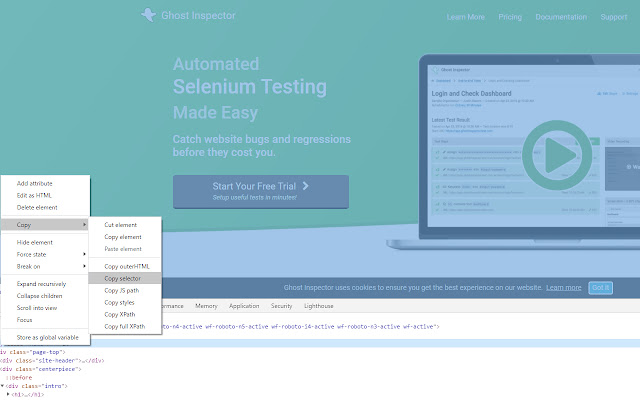Image resolution: width=640 pixels, height=400 pixels.
Task: Click the chevron arrow on Start Your Free Trial
Action: [305, 186]
